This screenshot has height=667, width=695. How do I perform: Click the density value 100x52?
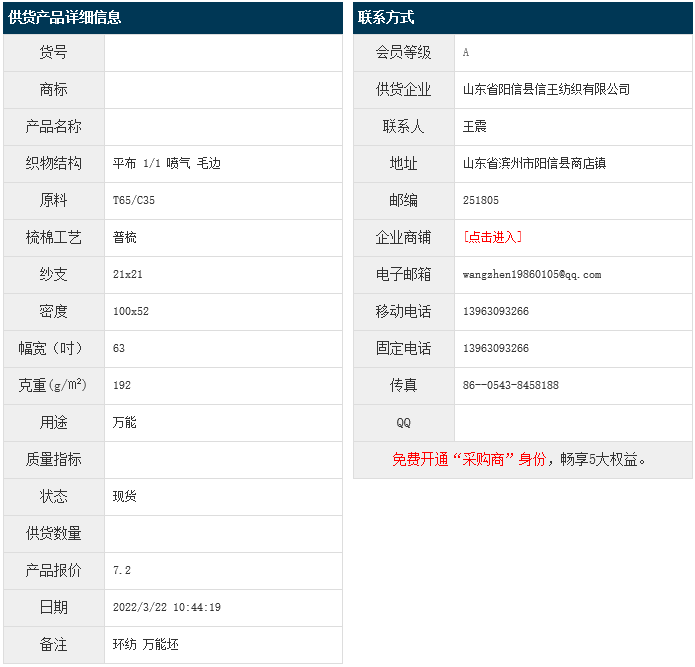coord(131,311)
